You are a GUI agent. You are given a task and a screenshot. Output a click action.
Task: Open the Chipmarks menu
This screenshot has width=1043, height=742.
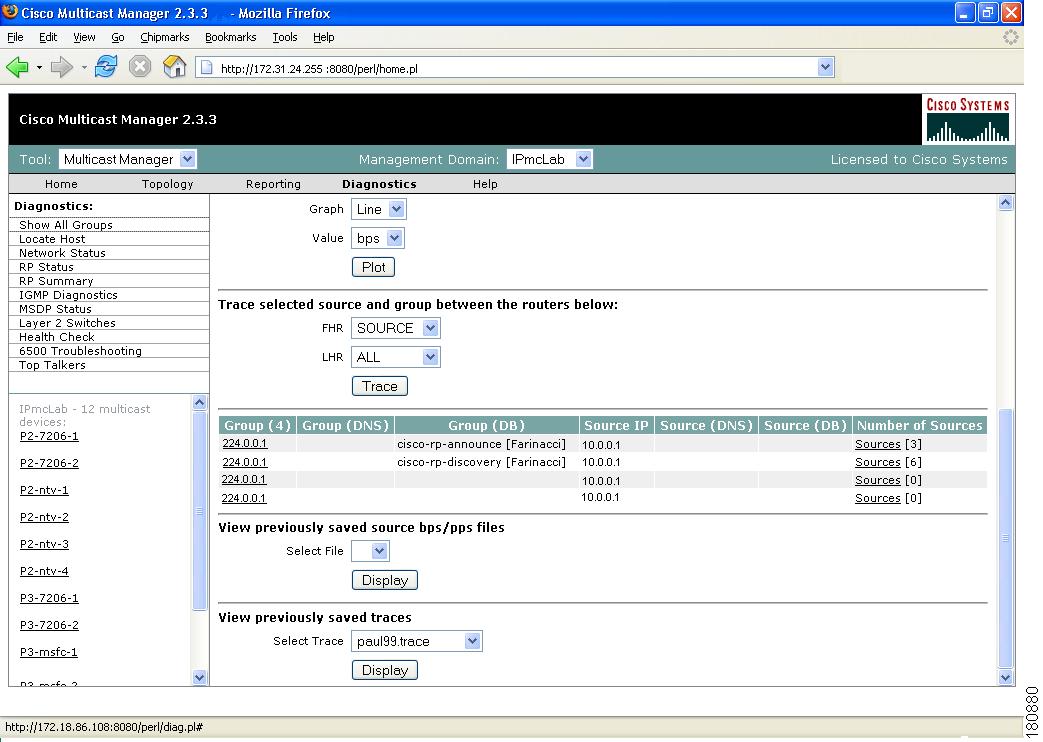[164, 37]
